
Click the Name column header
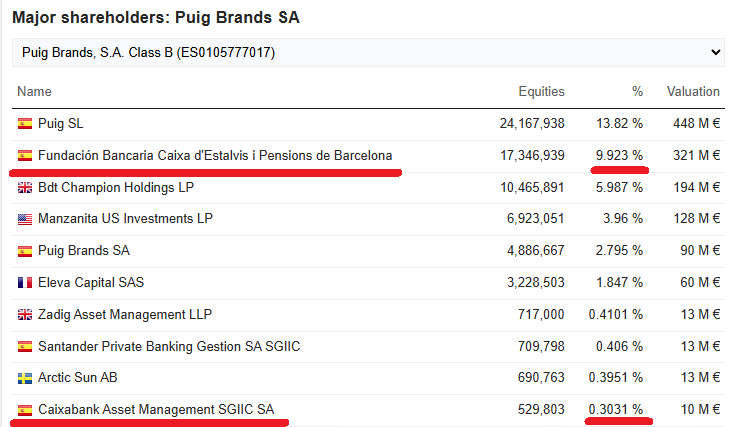click(34, 91)
